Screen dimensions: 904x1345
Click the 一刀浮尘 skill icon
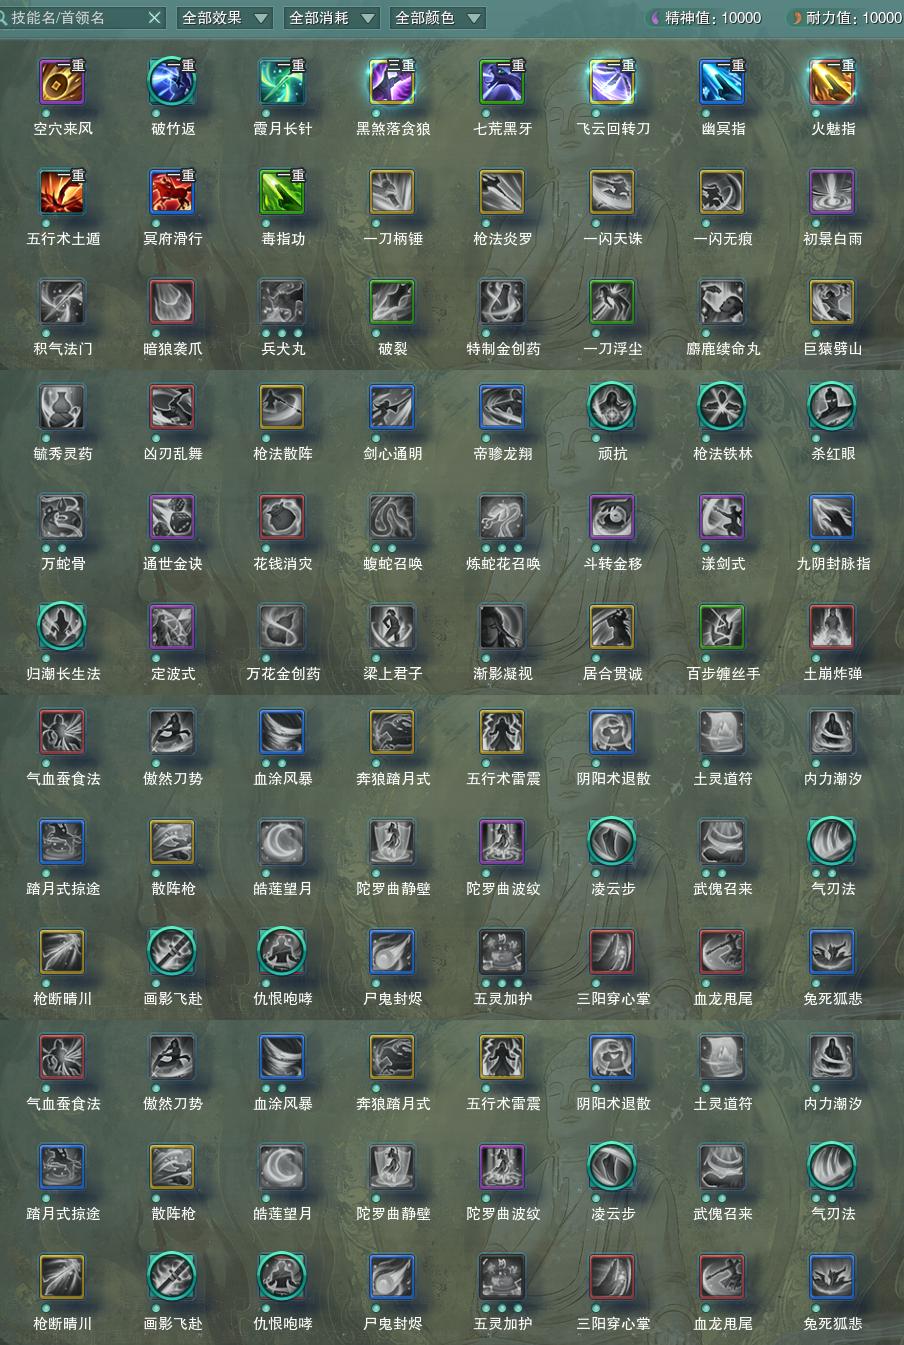click(x=613, y=302)
